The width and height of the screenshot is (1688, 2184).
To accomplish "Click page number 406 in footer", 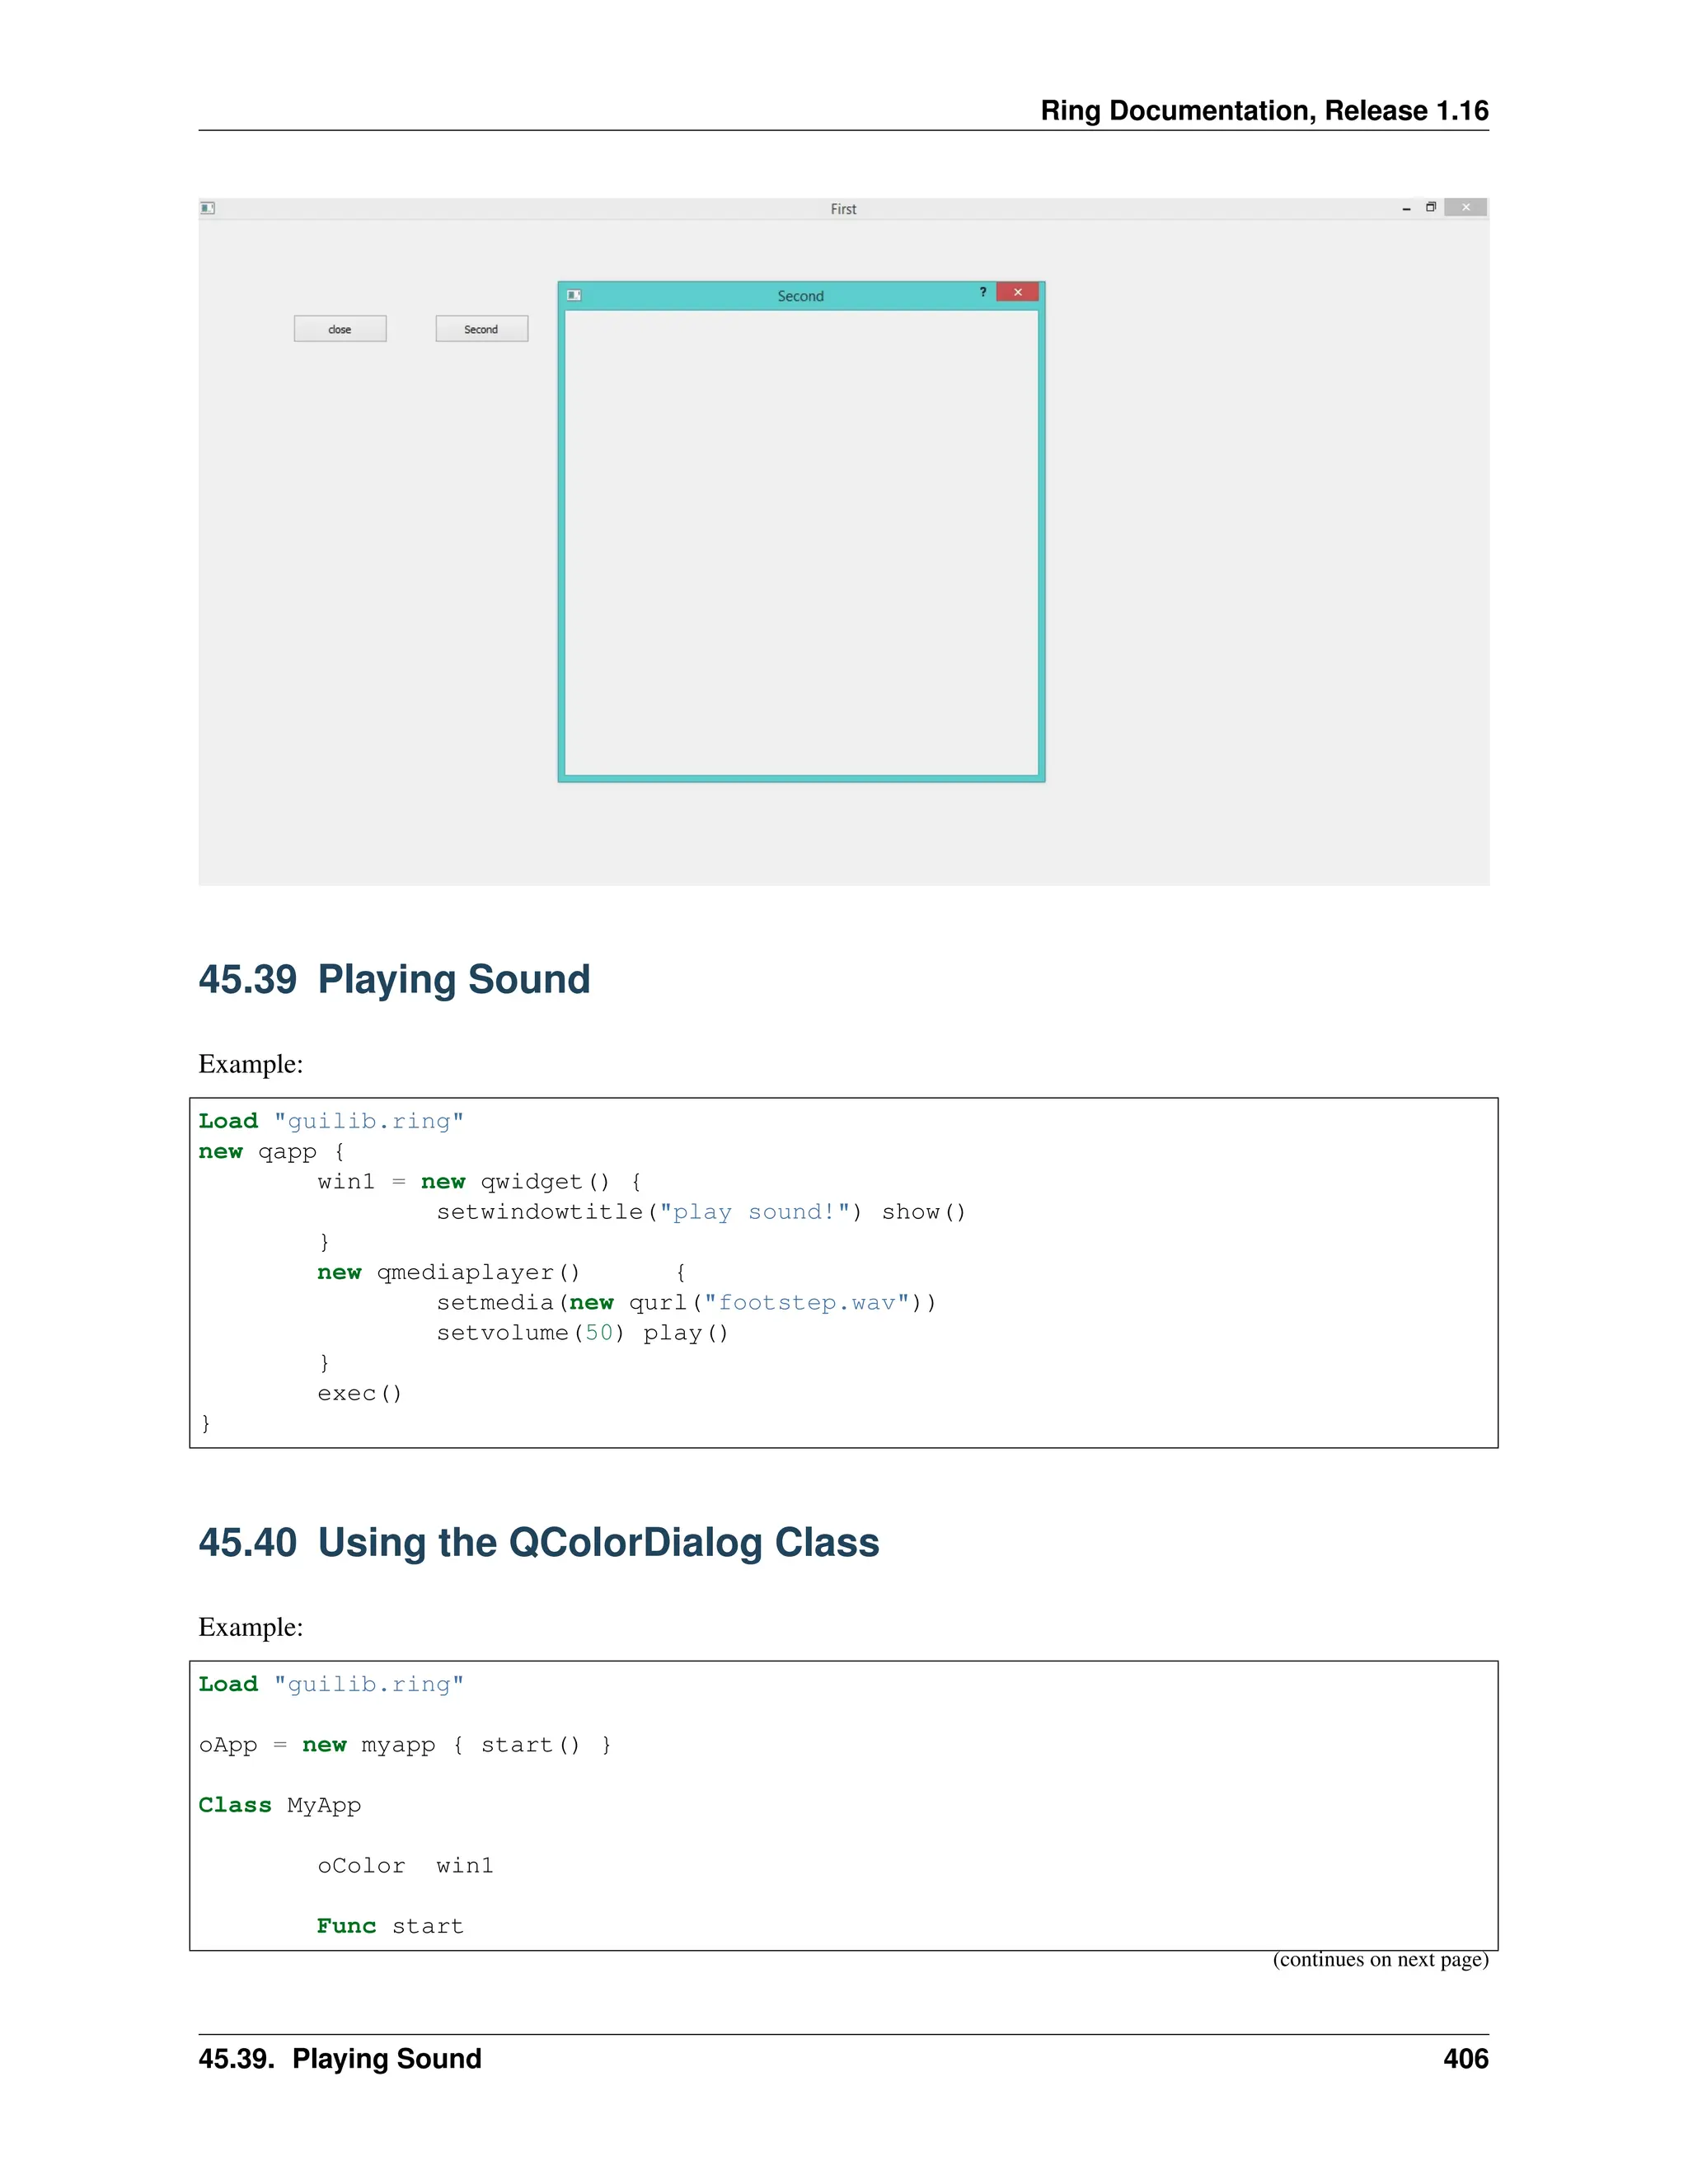I will [1465, 2058].
